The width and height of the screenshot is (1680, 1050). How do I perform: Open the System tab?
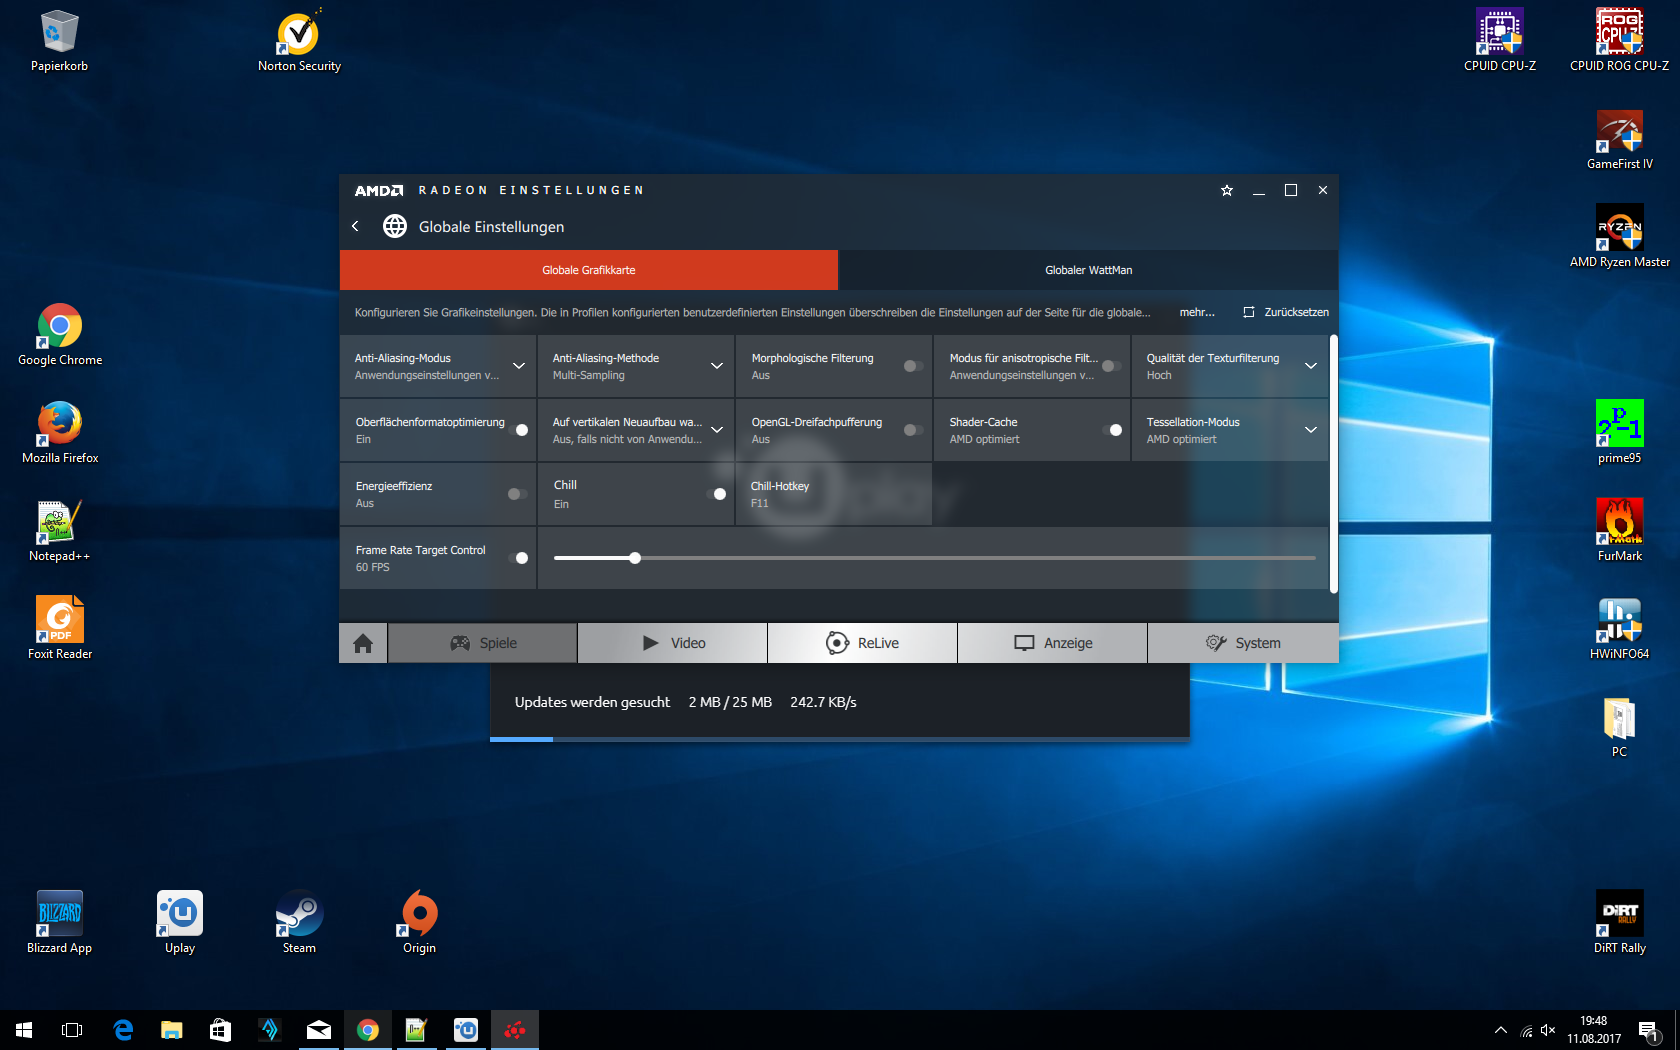point(1243,643)
